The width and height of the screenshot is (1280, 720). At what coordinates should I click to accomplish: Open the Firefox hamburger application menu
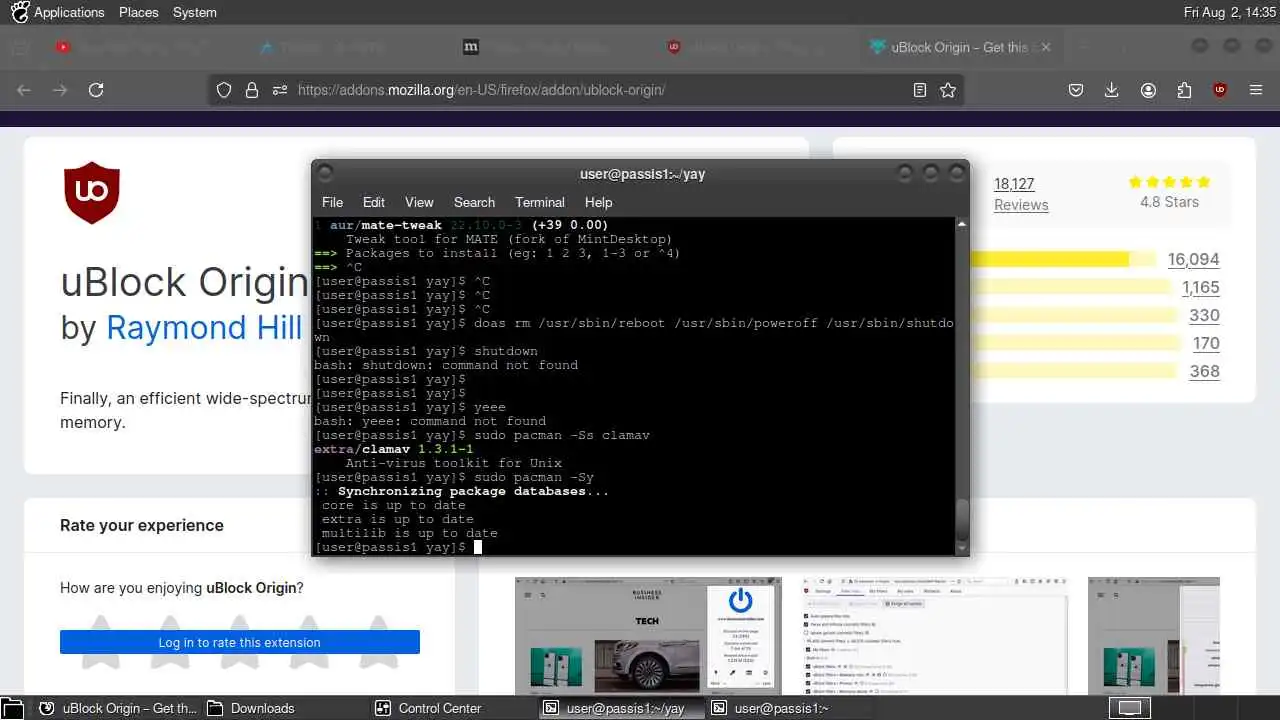pos(1256,90)
